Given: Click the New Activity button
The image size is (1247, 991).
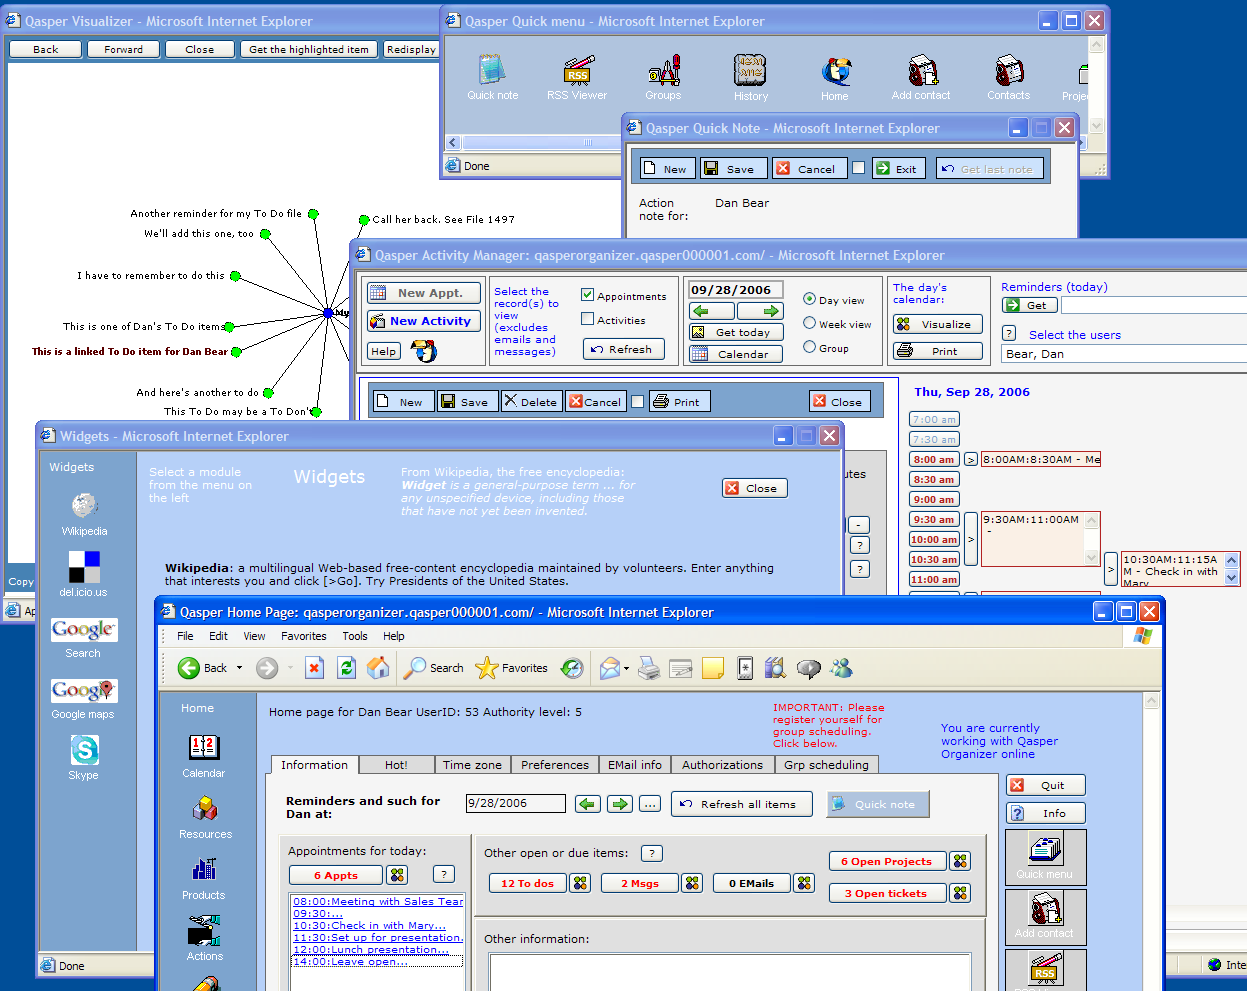Looking at the screenshot, I should coord(424,321).
